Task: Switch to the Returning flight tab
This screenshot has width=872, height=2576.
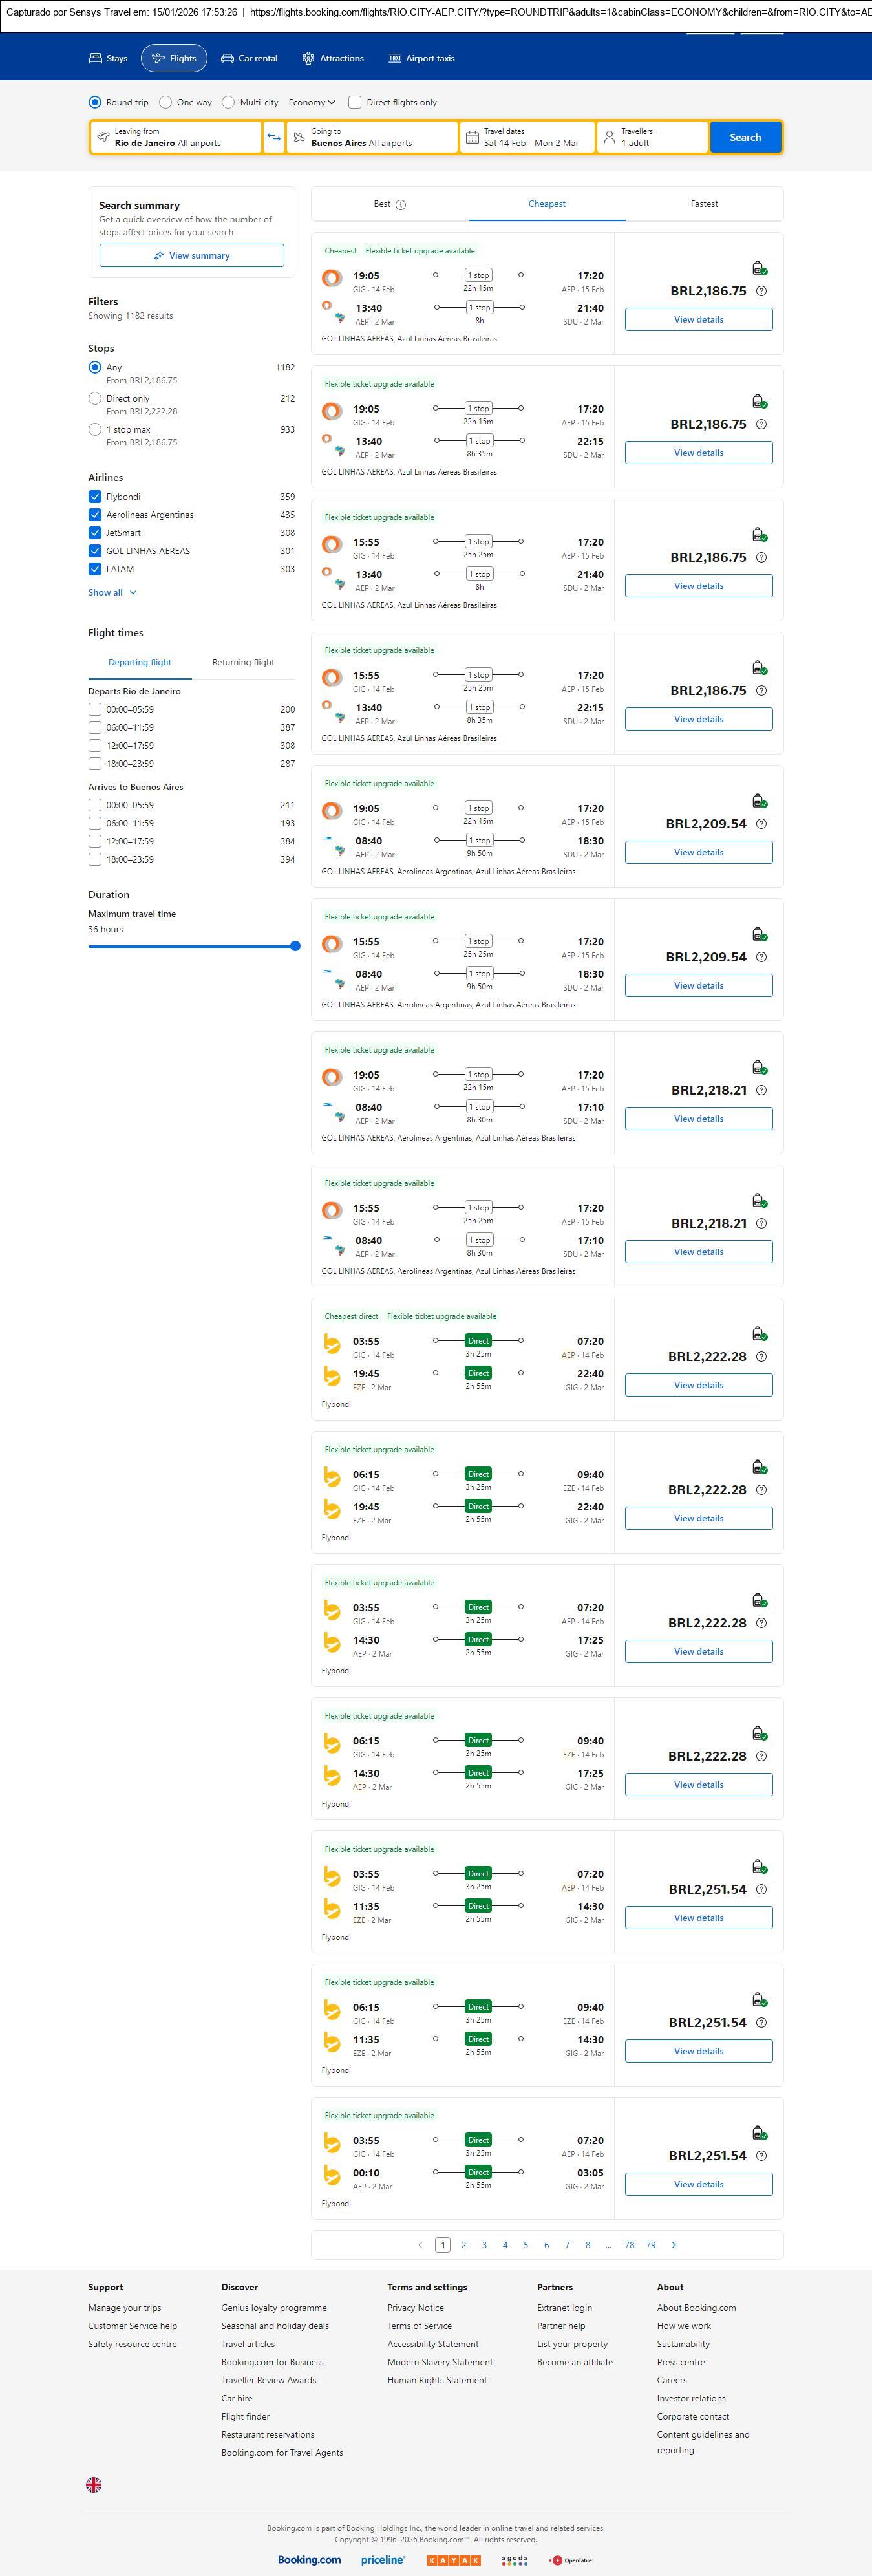Action: 243,662
